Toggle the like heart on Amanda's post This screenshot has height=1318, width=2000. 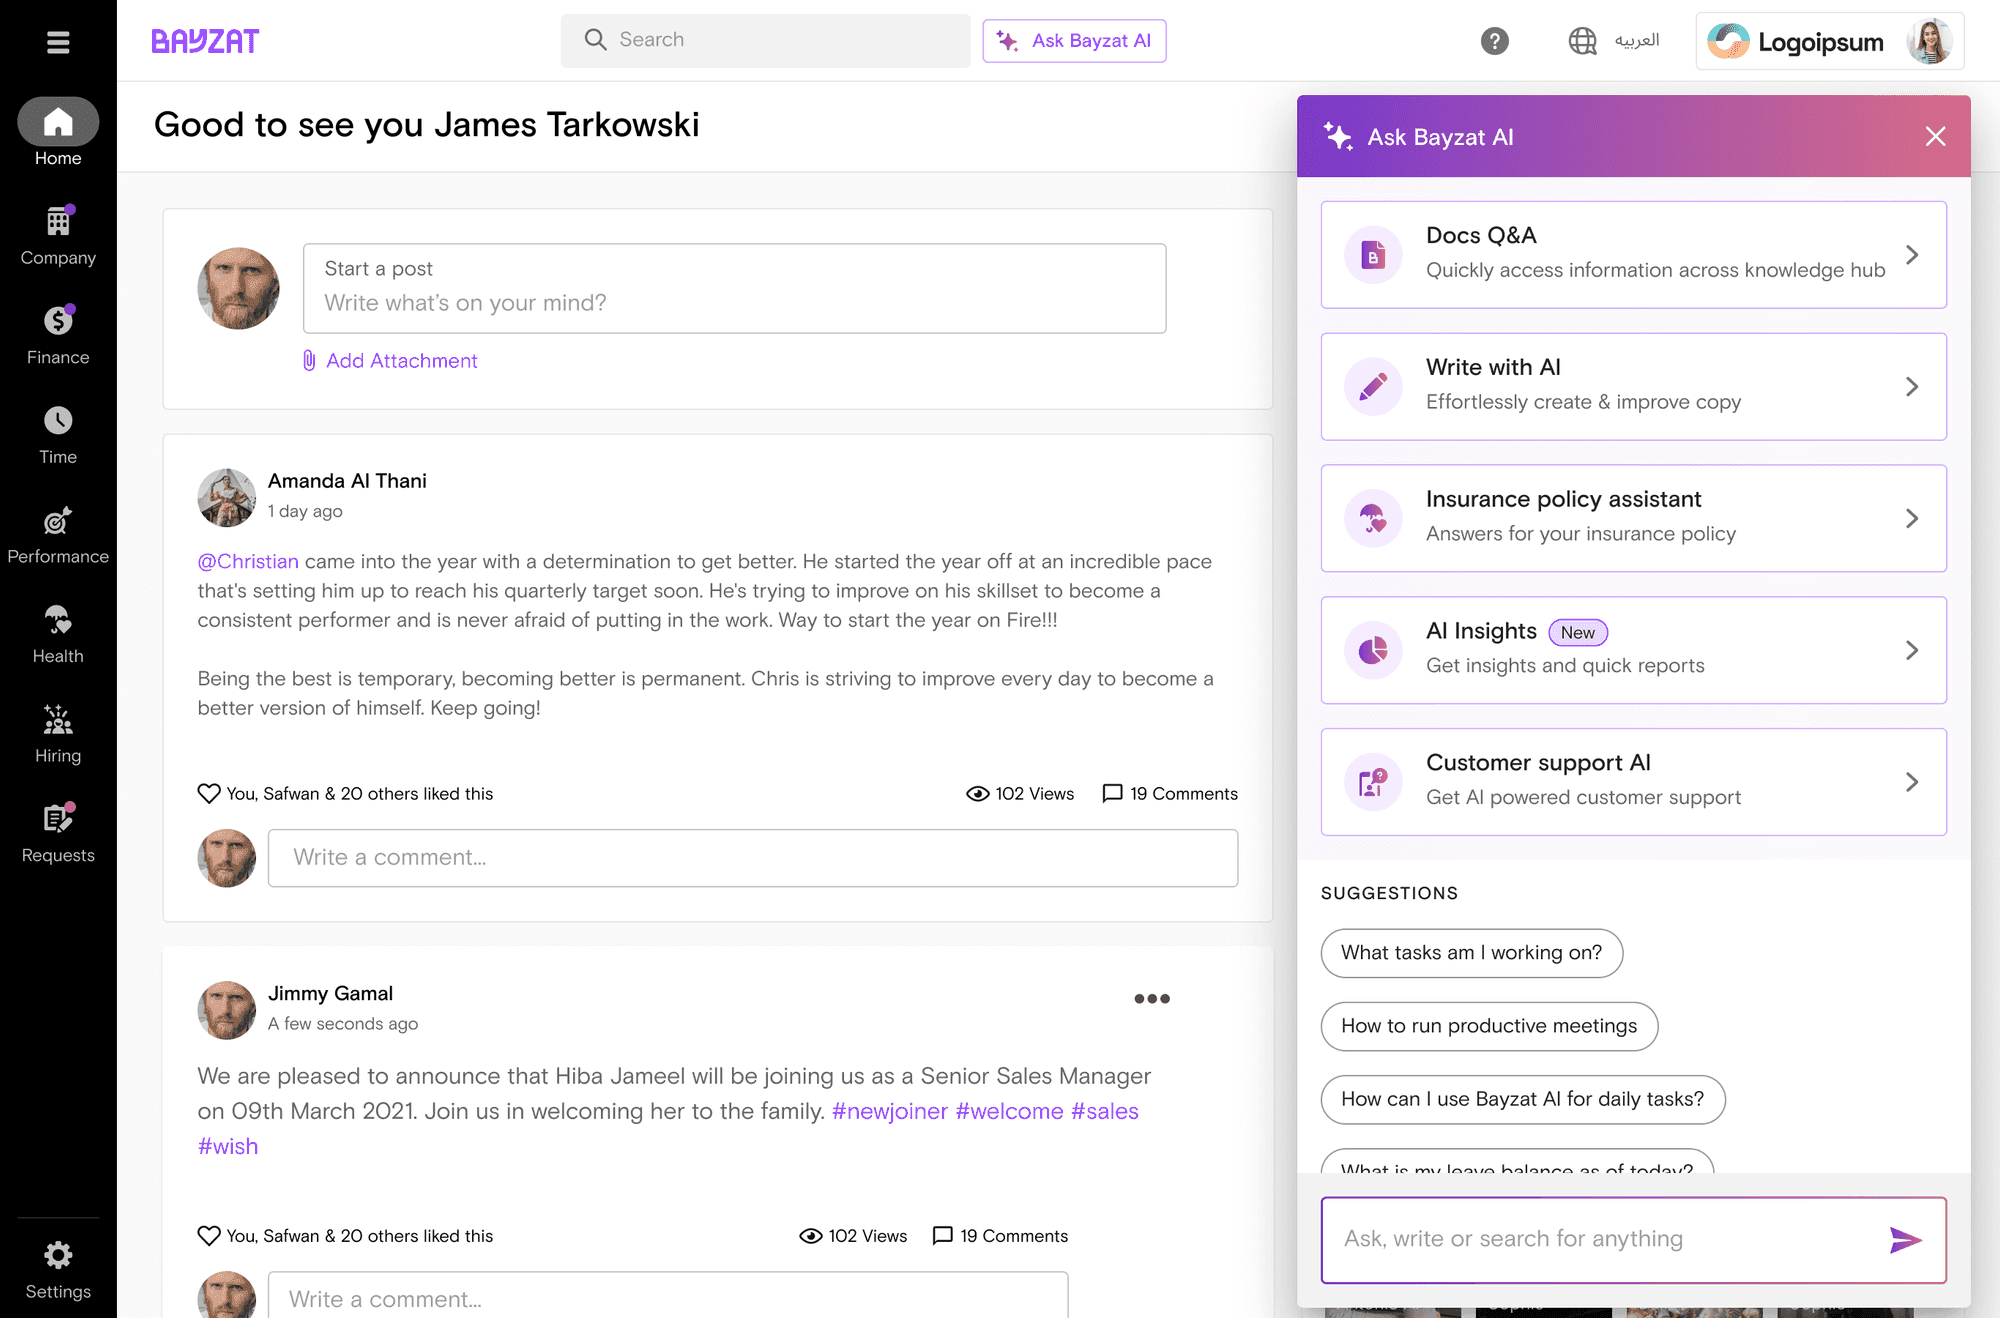209,793
